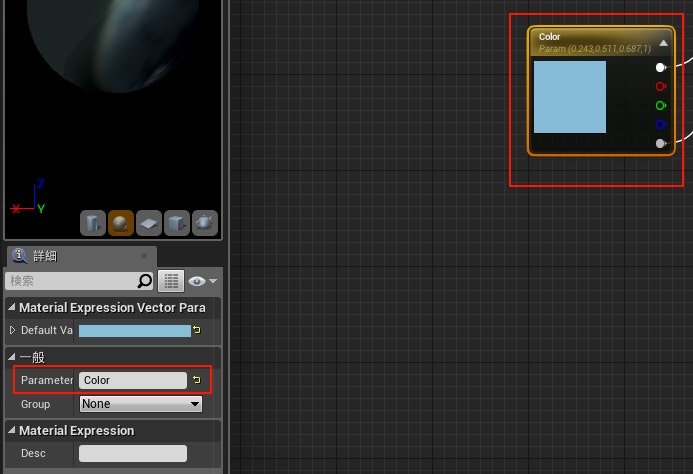Click the Group property label
The image size is (693, 474).
[x=35, y=404]
